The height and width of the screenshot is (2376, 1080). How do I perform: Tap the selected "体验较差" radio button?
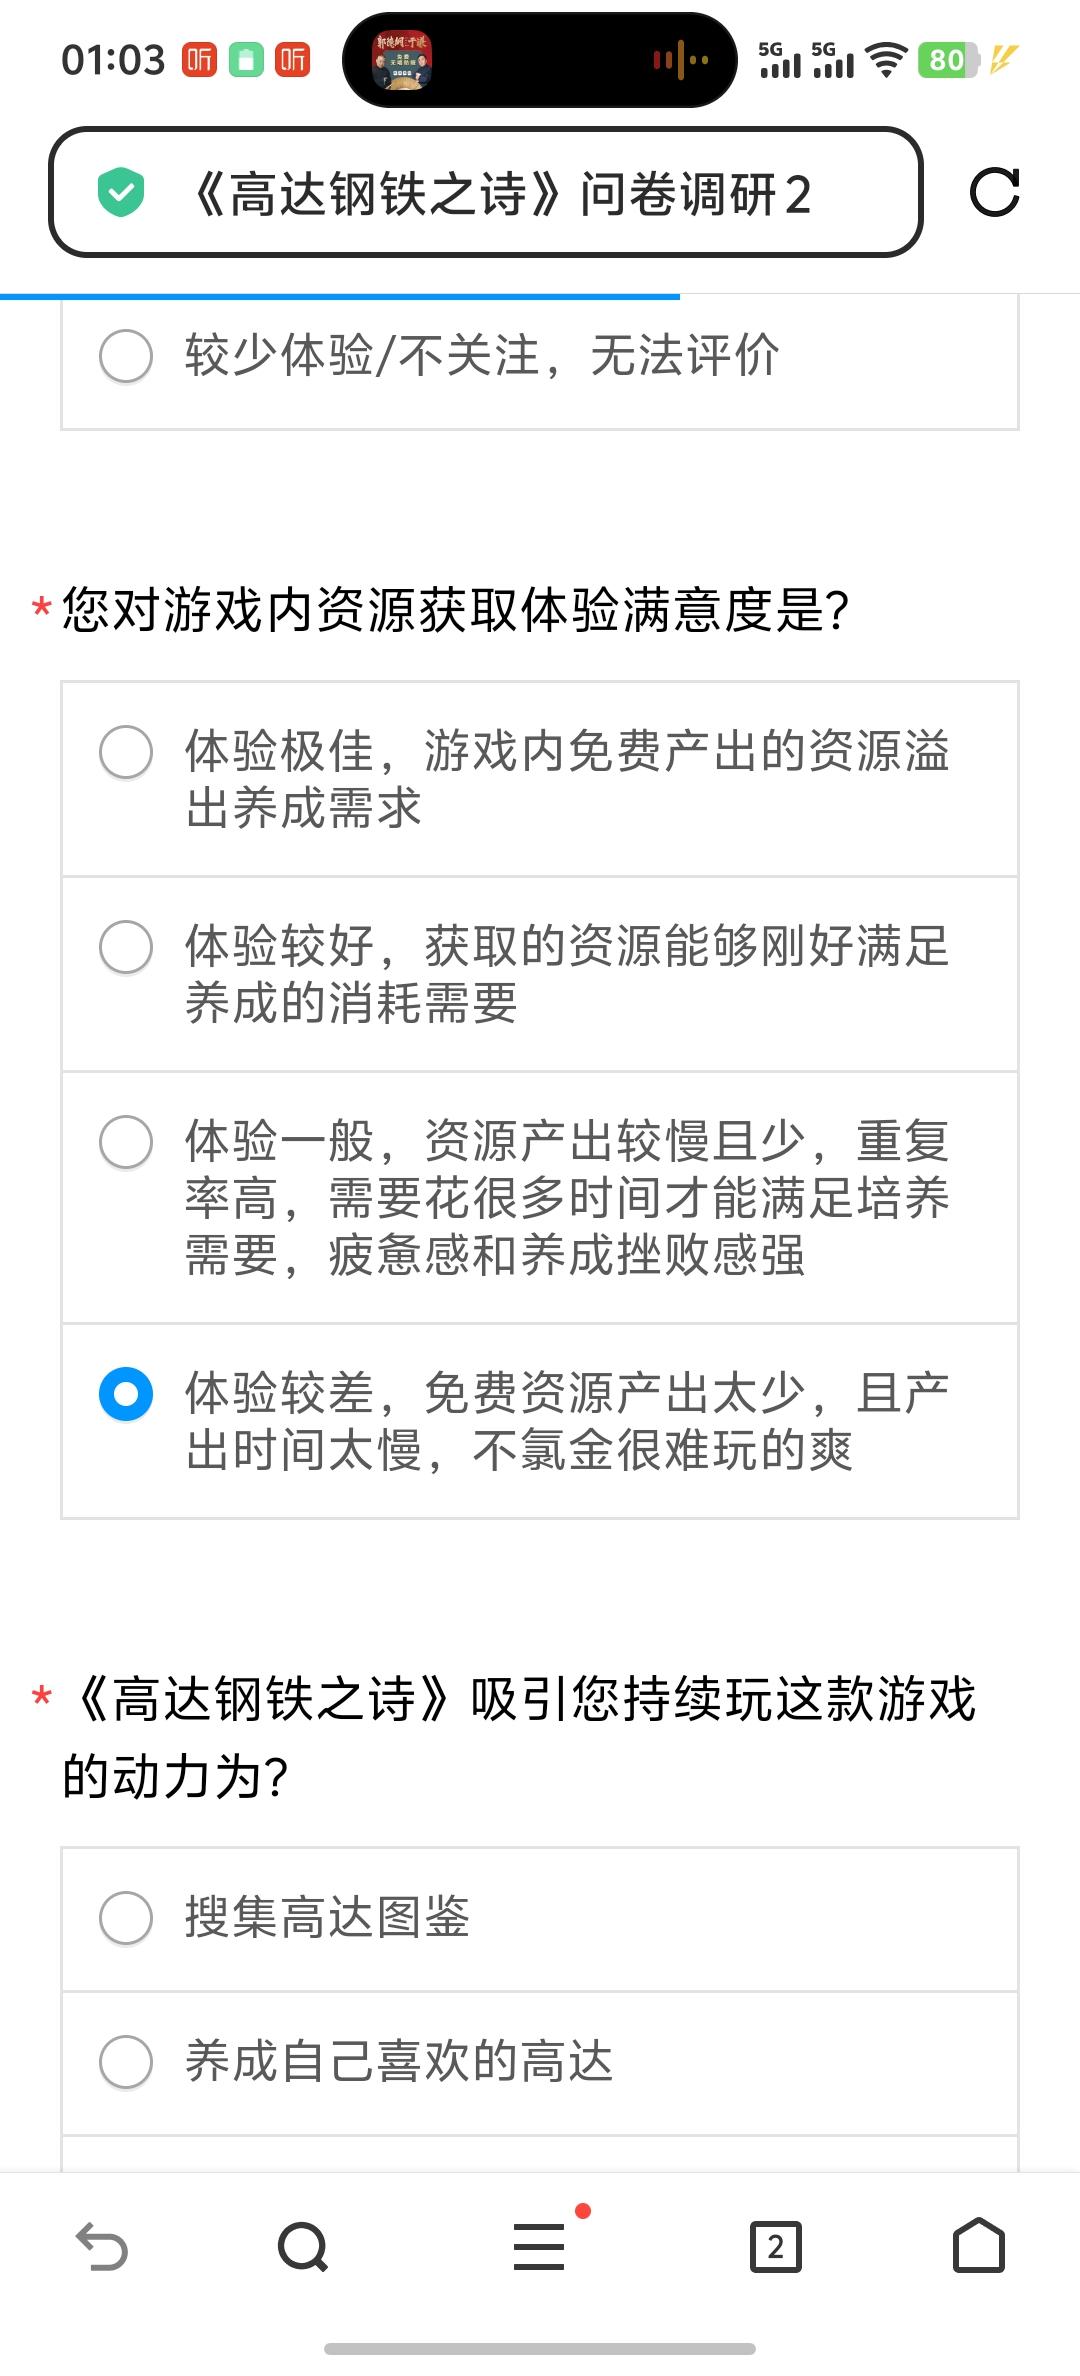(x=126, y=1394)
